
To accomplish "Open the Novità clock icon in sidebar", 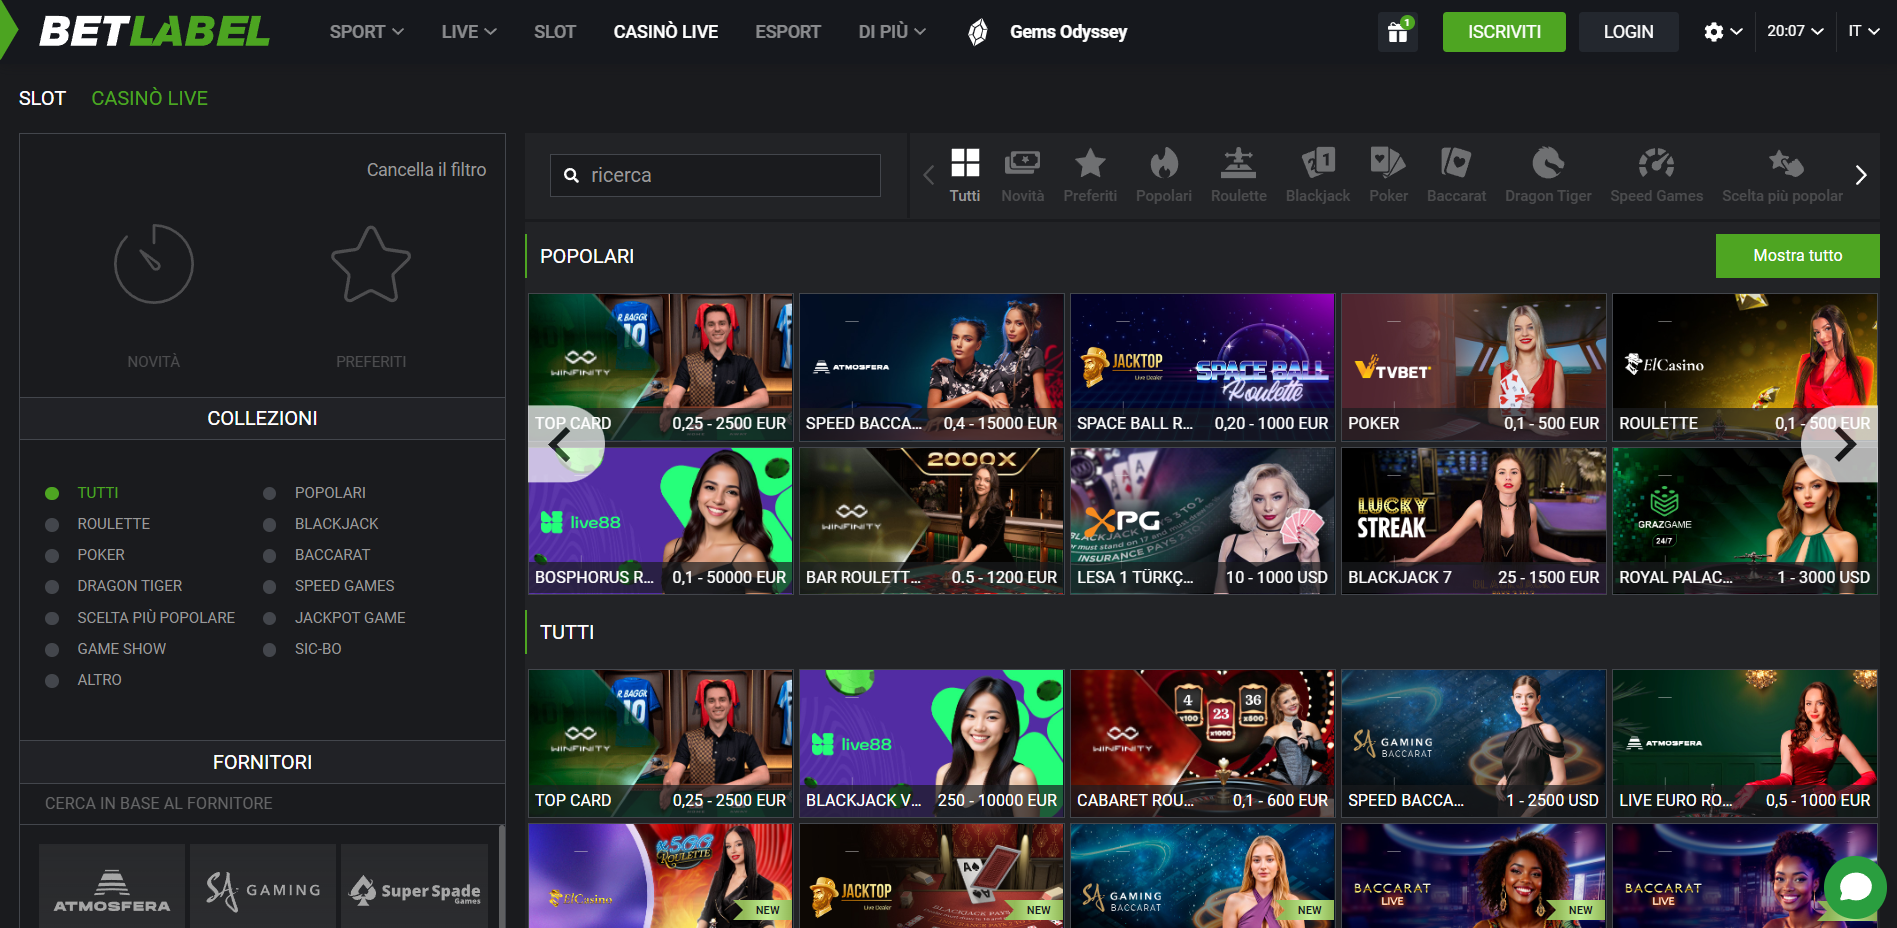I will tap(153, 265).
